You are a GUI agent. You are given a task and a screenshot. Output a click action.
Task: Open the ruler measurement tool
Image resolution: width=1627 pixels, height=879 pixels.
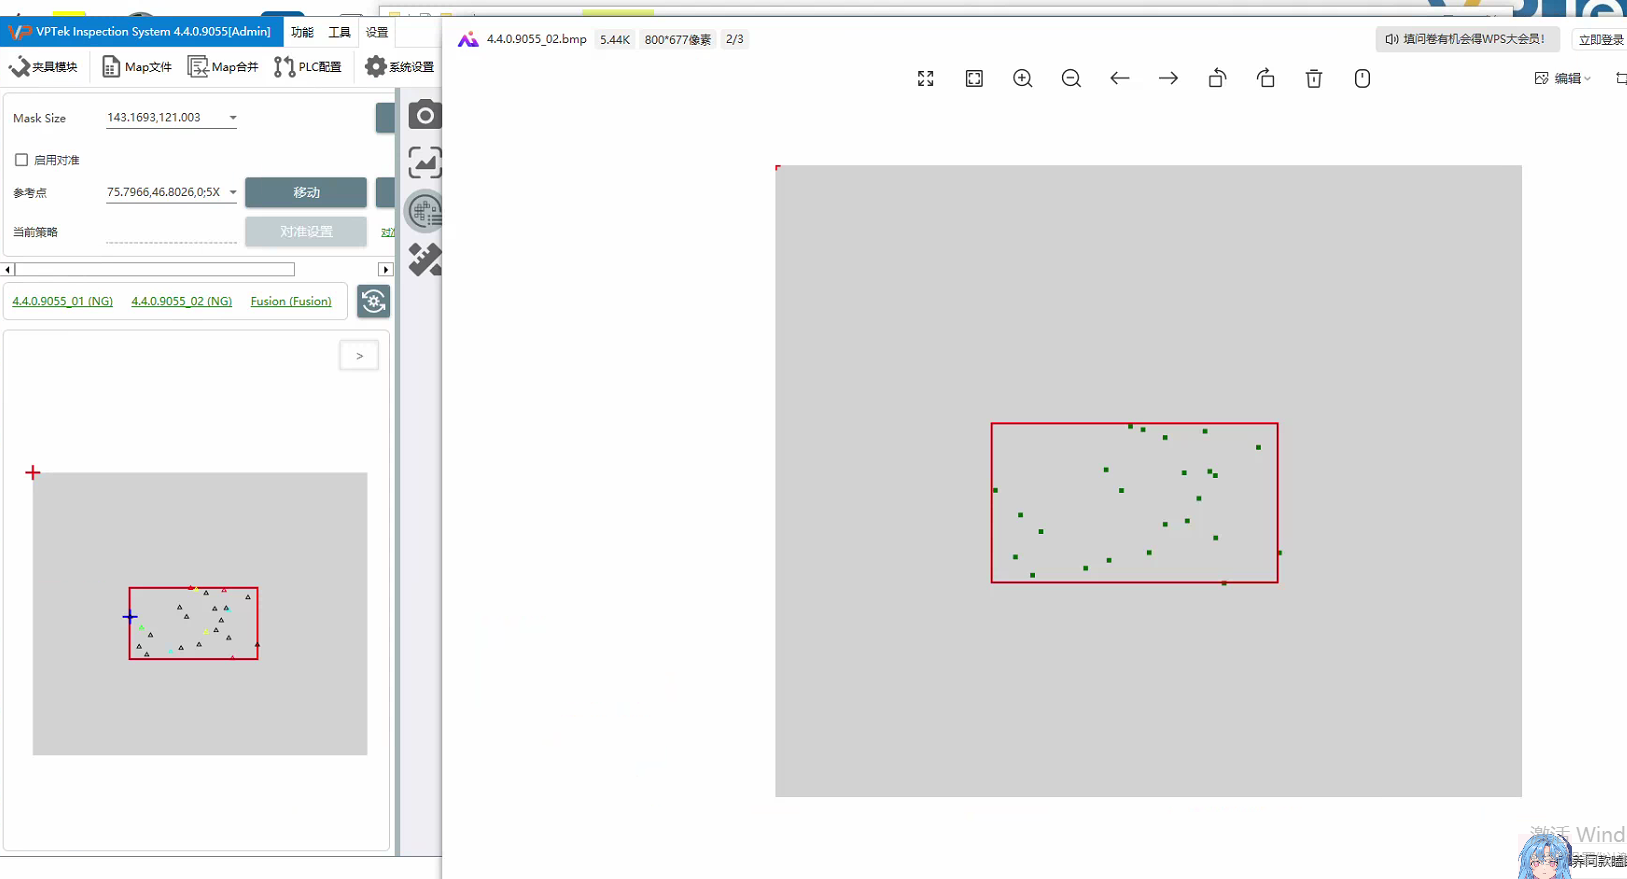[x=425, y=260]
